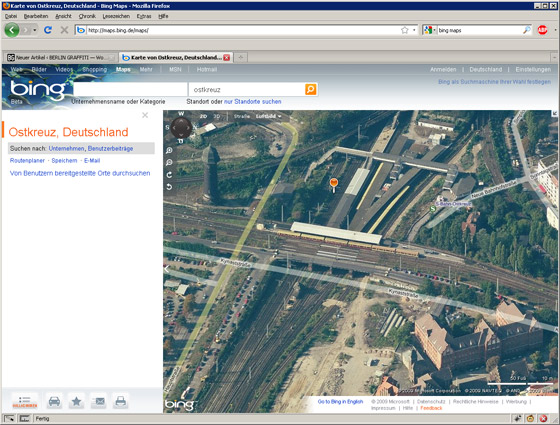
Task: Open the back history dropdown arrow
Action: pyautogui.click(x=35, y=30)
